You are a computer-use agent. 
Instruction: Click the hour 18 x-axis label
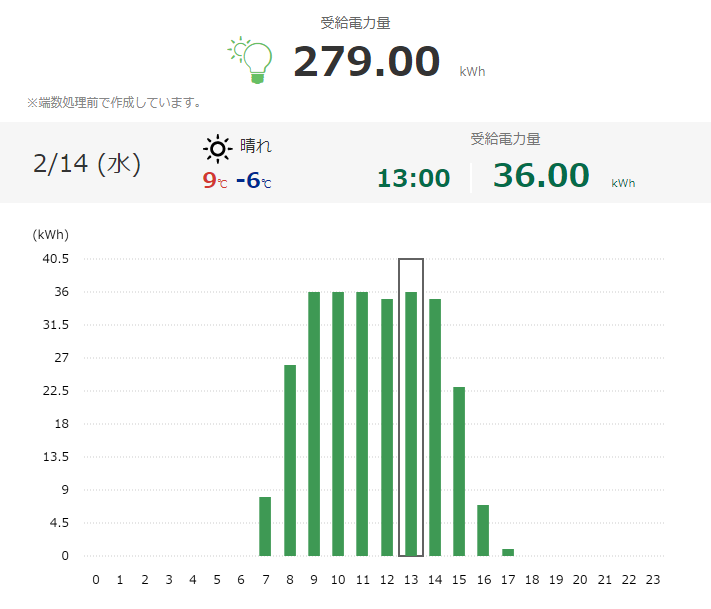point(532,580)
